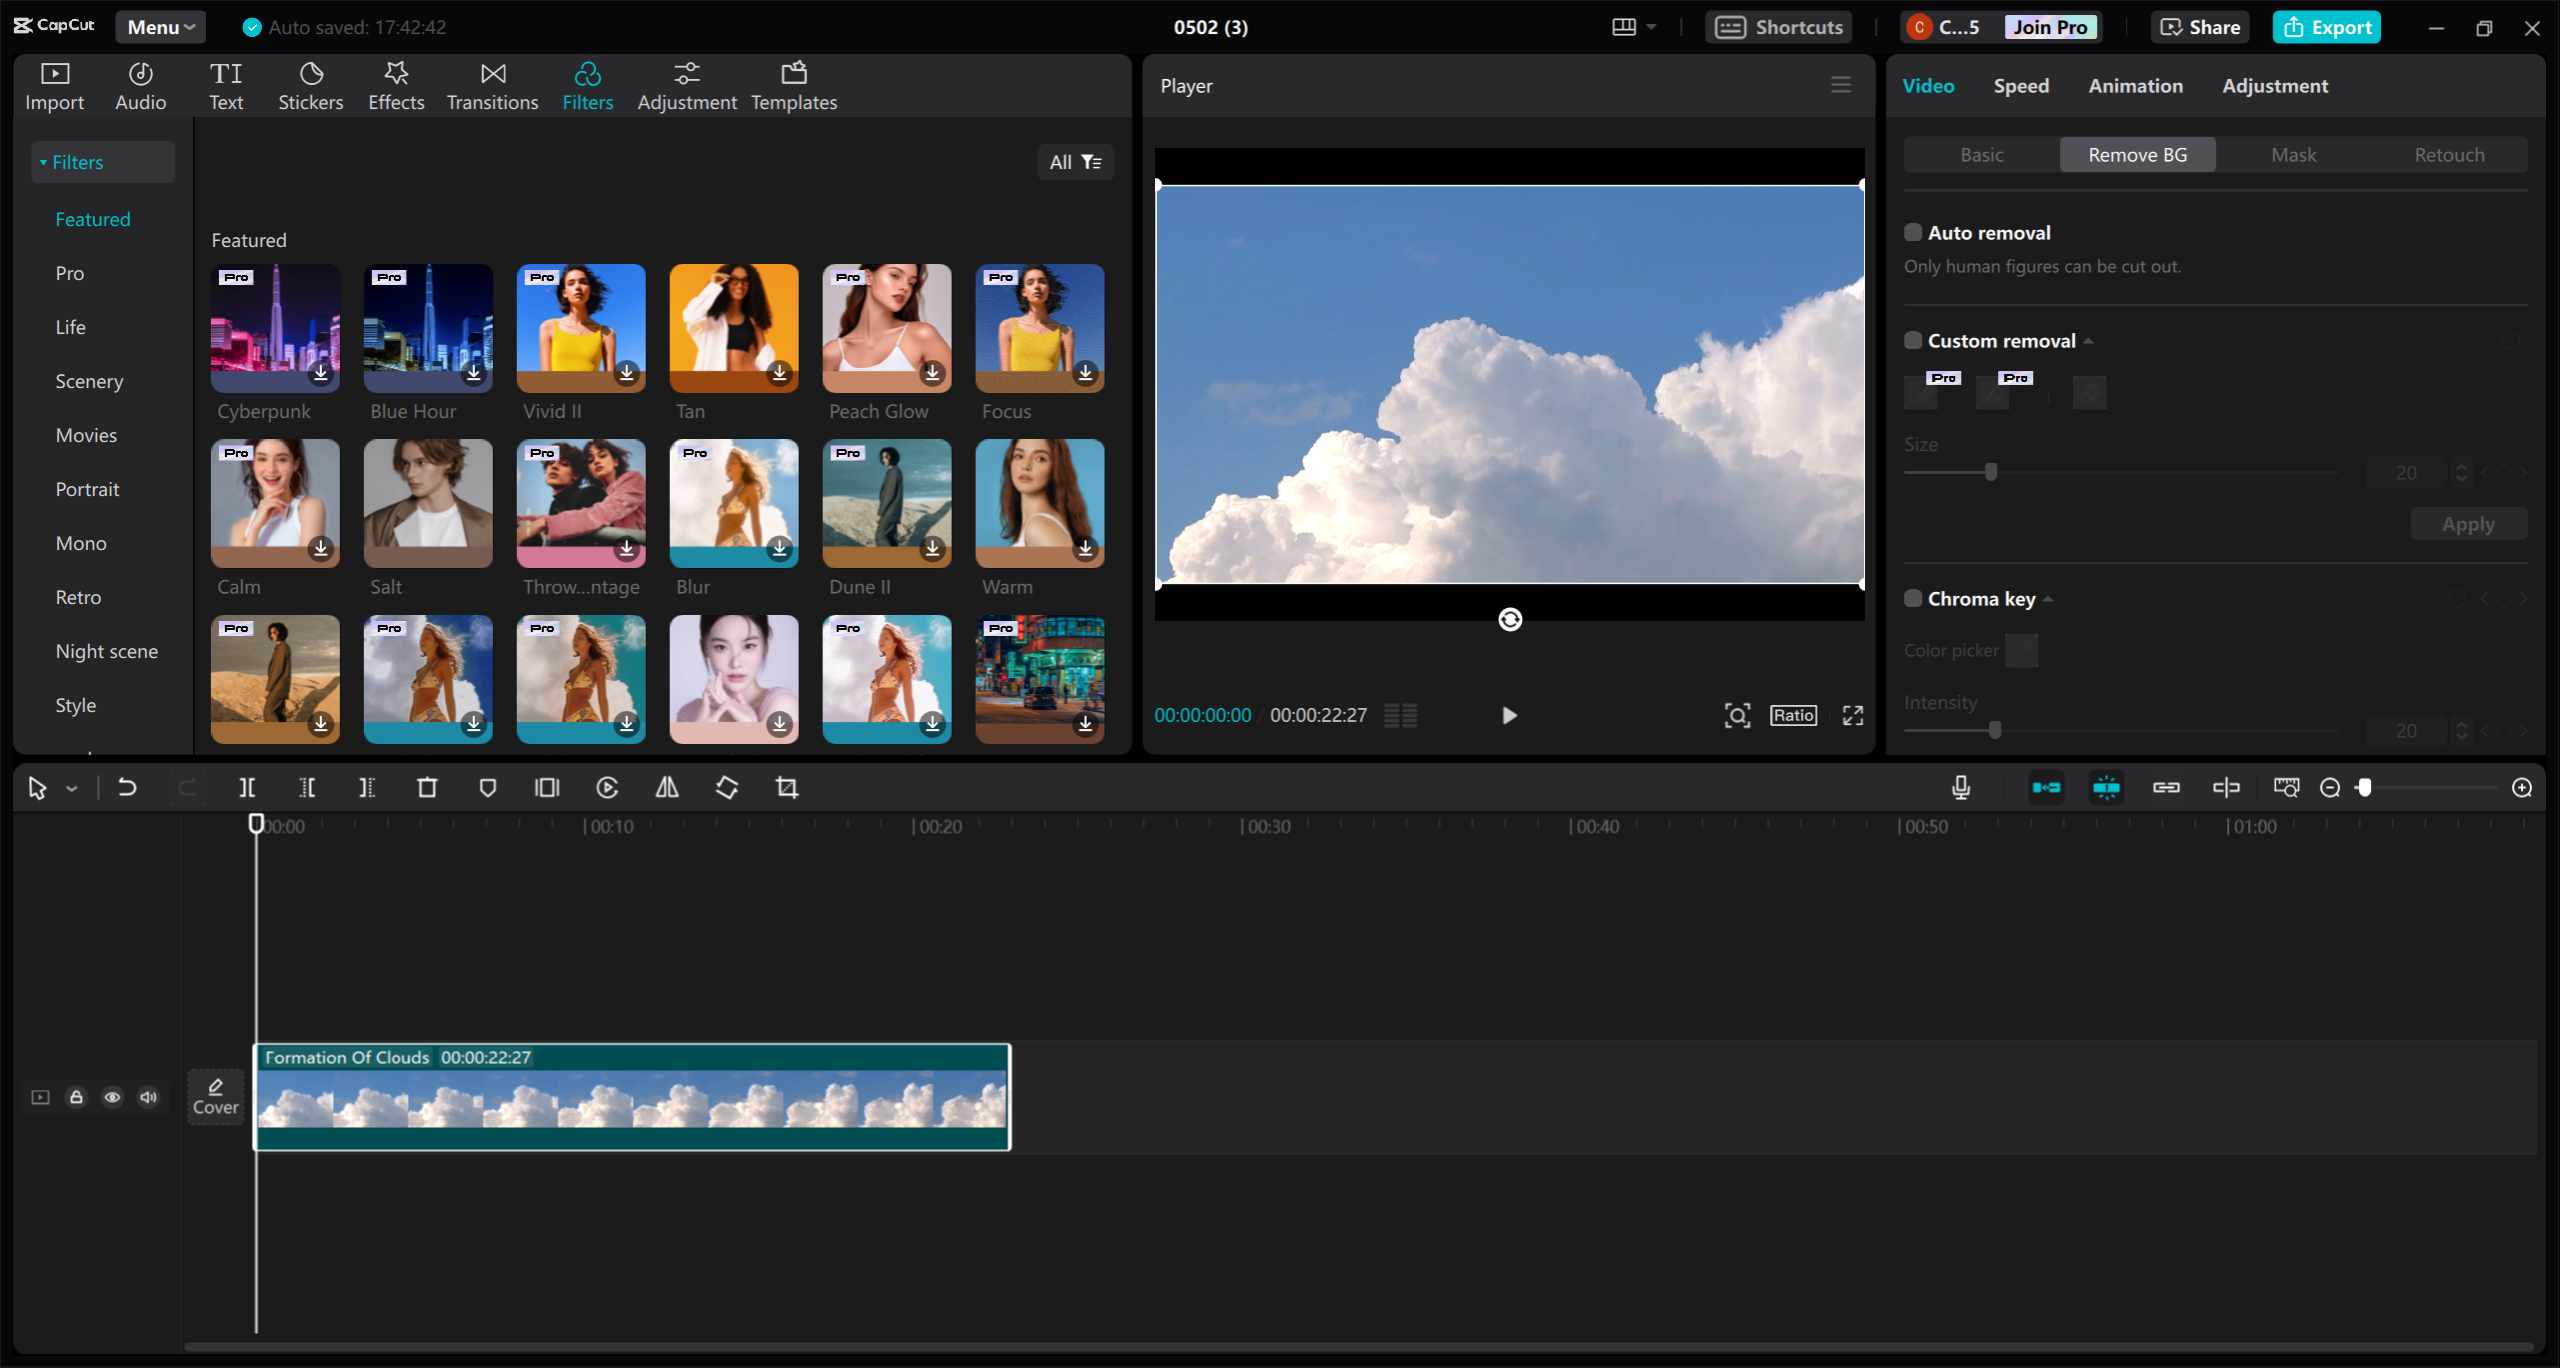Click the Split clip tool icon

tap(246, 788)
